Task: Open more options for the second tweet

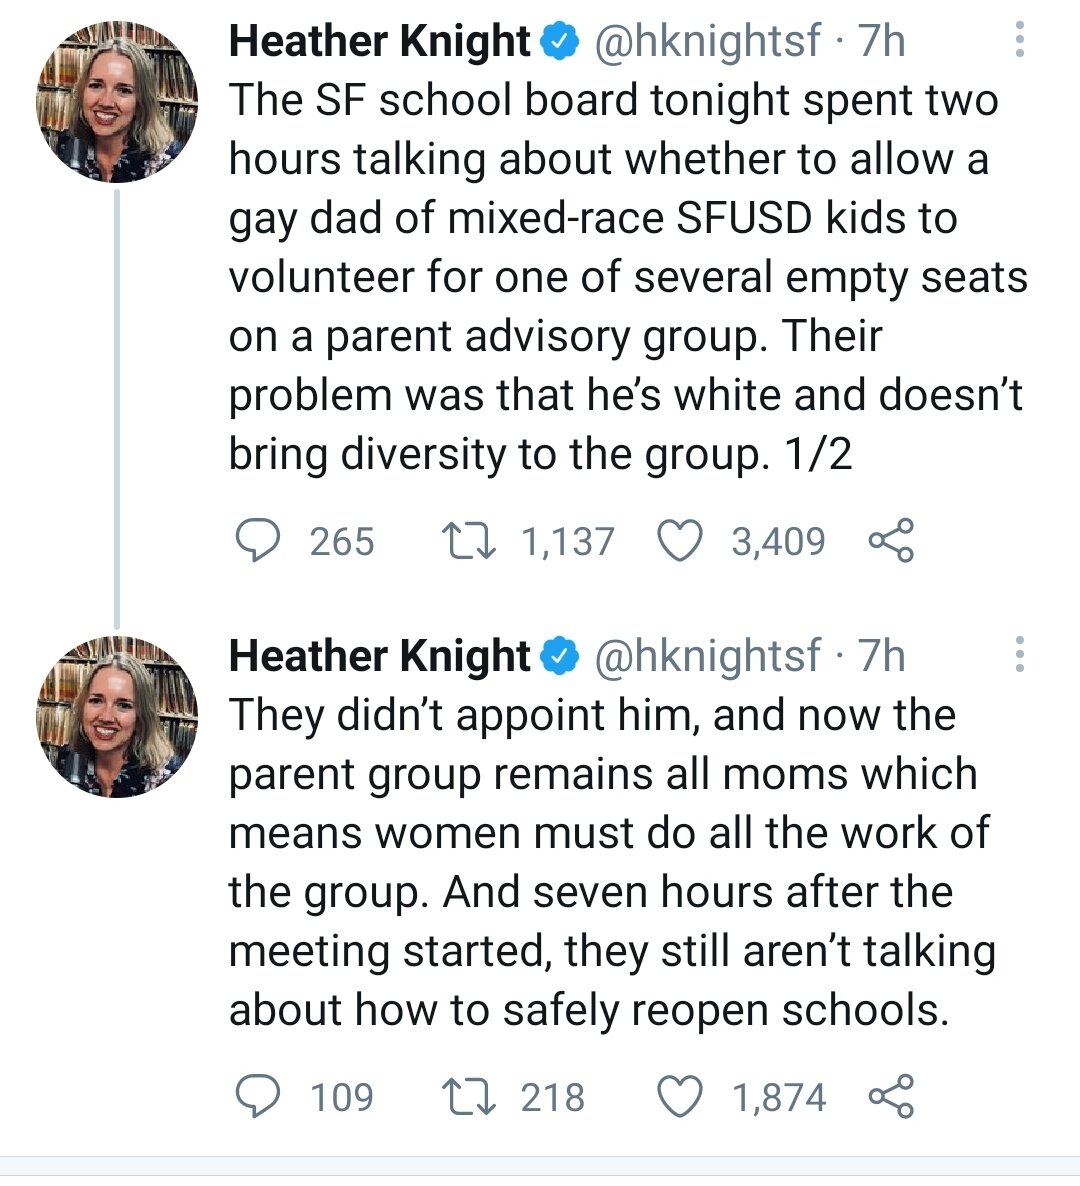Action: pos(1019,655)
